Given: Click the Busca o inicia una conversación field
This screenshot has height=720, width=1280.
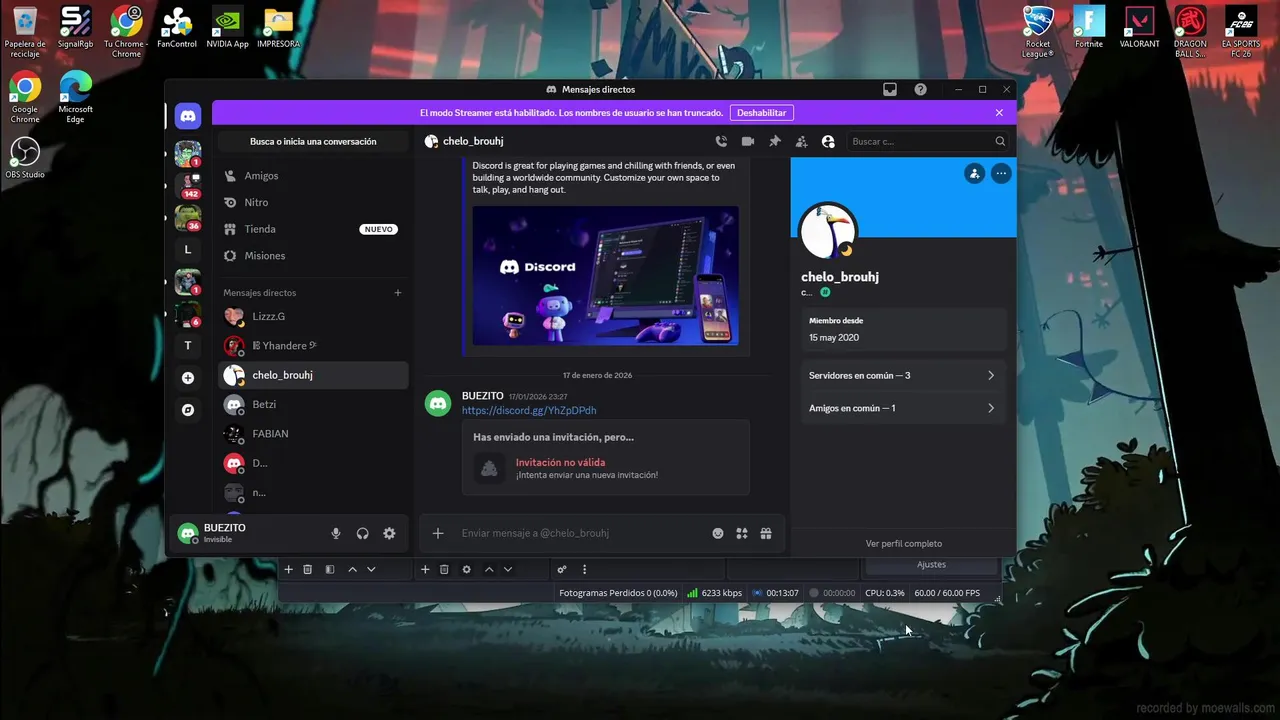Looking at the screenshot, I should (x=313, y=142).
